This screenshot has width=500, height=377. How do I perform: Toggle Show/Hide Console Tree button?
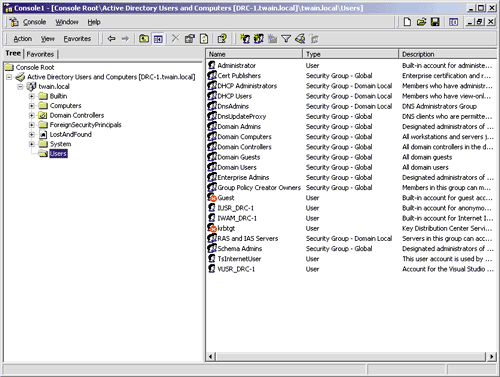click(x=158, y=39)
